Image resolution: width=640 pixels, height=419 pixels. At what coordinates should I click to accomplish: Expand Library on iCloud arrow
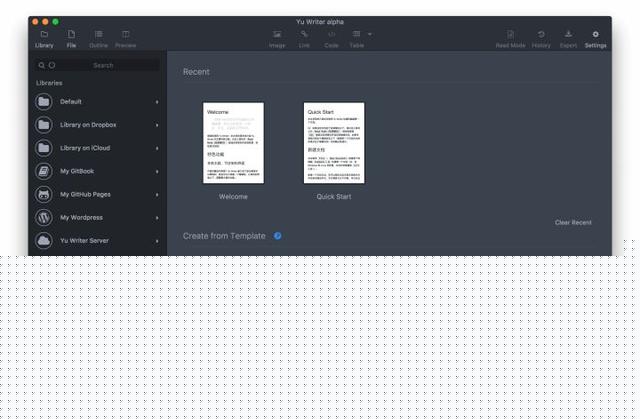coord(157,149)
